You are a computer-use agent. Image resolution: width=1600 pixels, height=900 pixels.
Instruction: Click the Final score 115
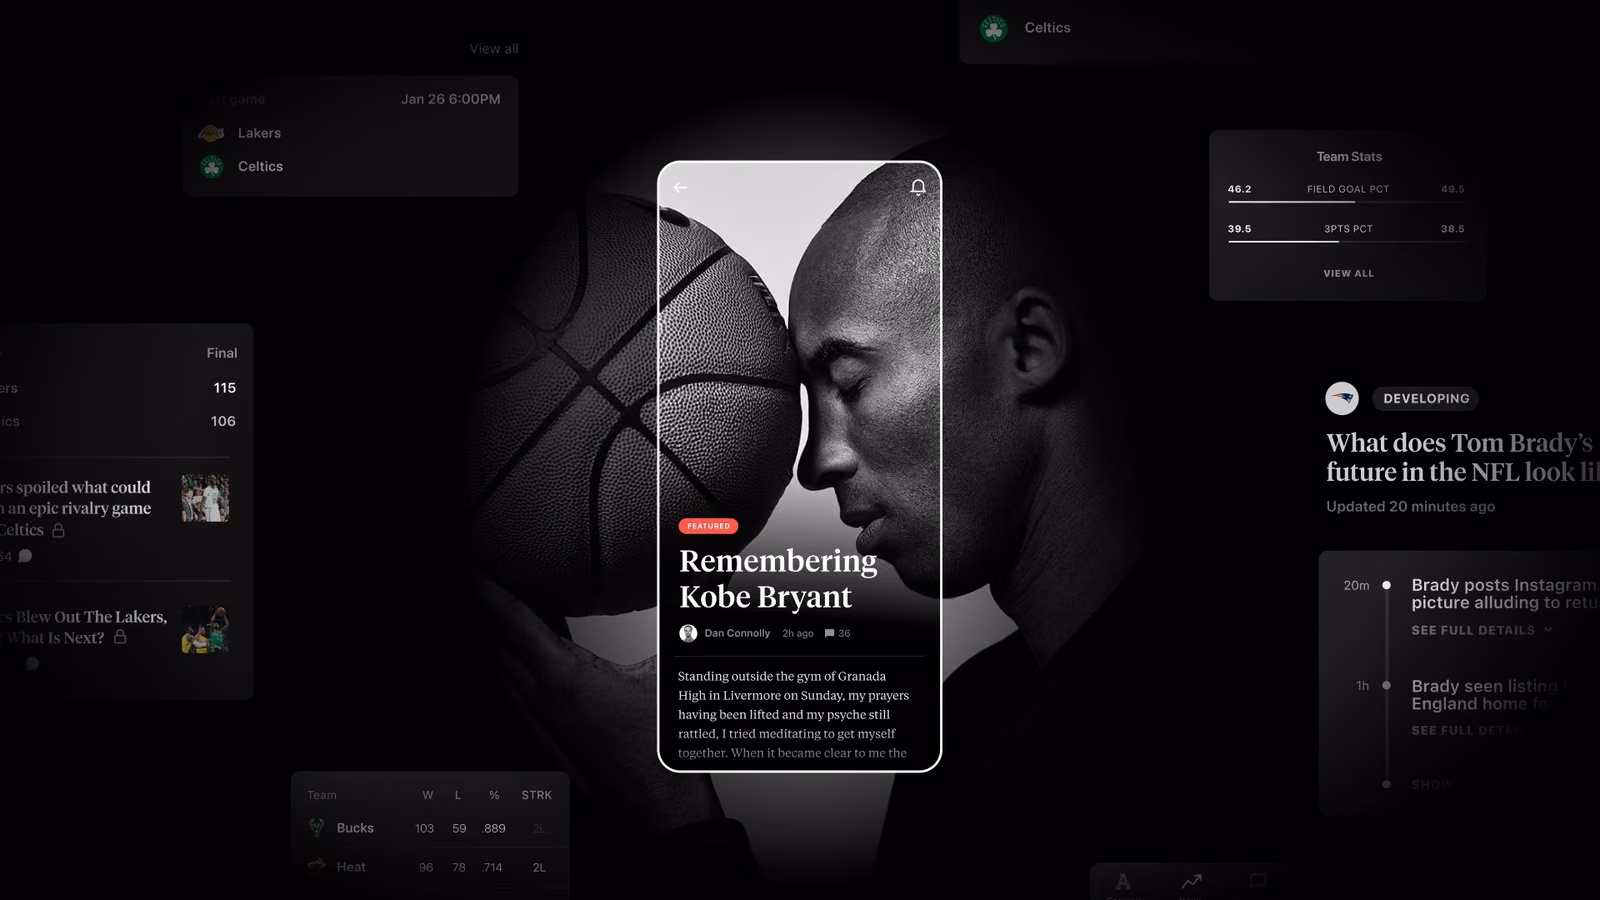click(x=224, y=388)
